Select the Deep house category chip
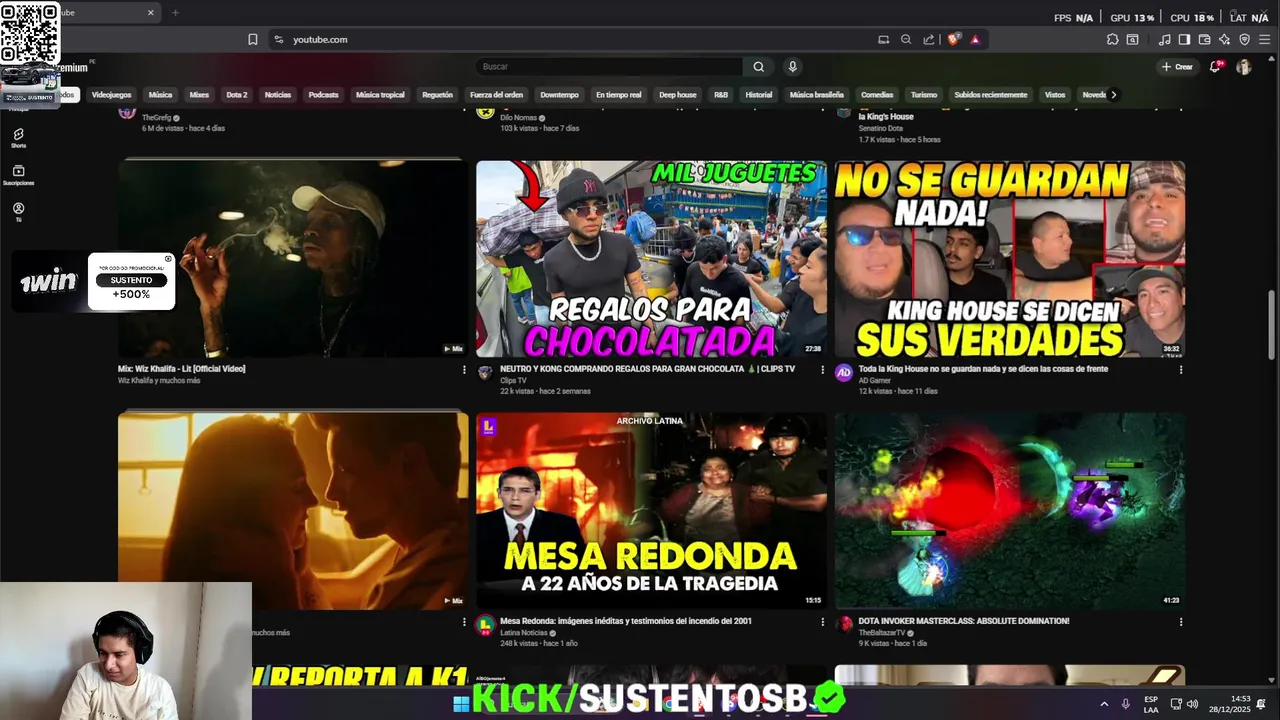Image resolution: width=1280 pixels, height=720 pixels. (x=677, y=95)
